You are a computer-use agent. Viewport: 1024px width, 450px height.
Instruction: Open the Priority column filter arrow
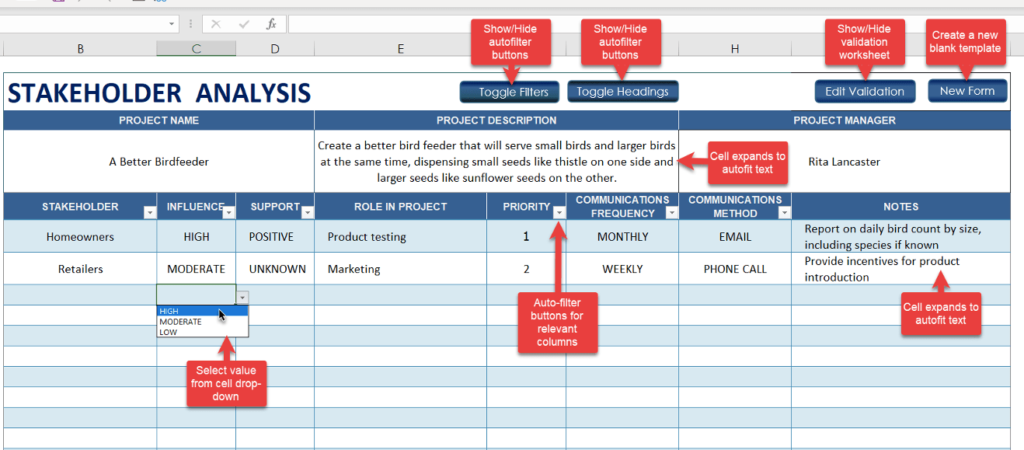(x=558, y=212)
